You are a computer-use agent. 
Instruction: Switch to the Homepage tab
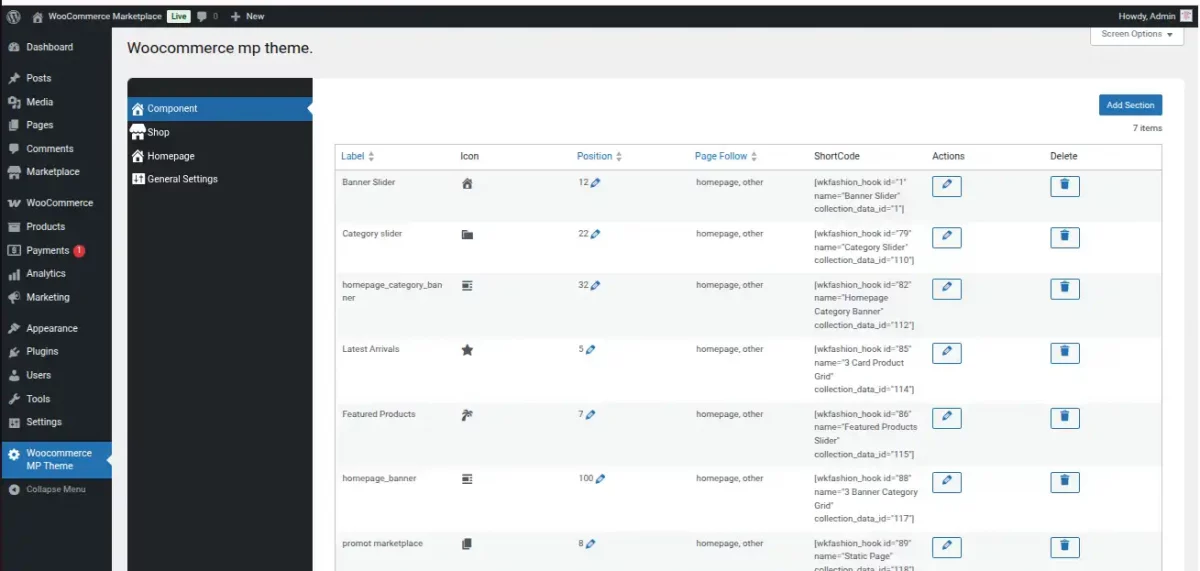tap(220, 156)
